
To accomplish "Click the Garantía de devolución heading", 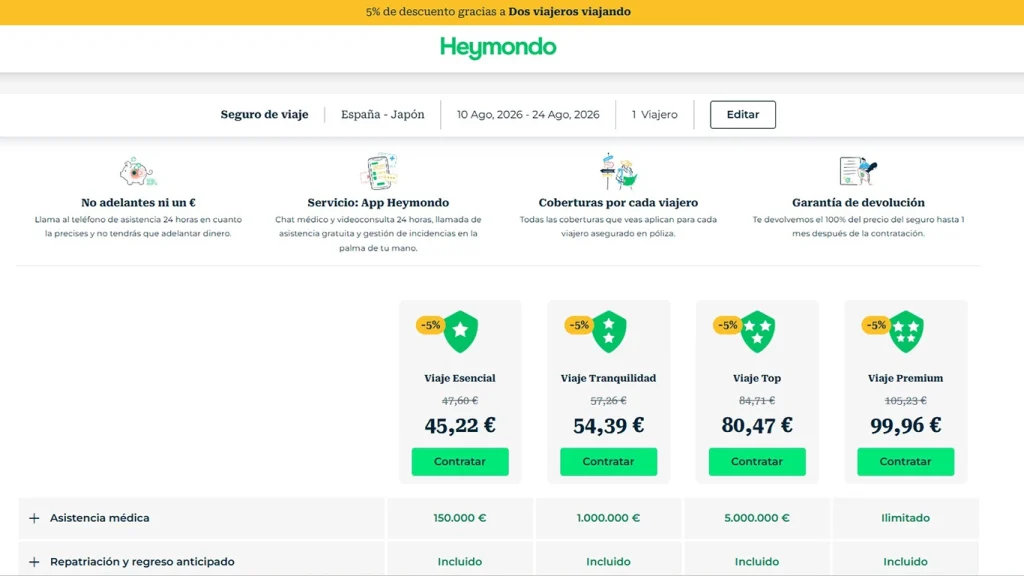I will tap(858, 202).
